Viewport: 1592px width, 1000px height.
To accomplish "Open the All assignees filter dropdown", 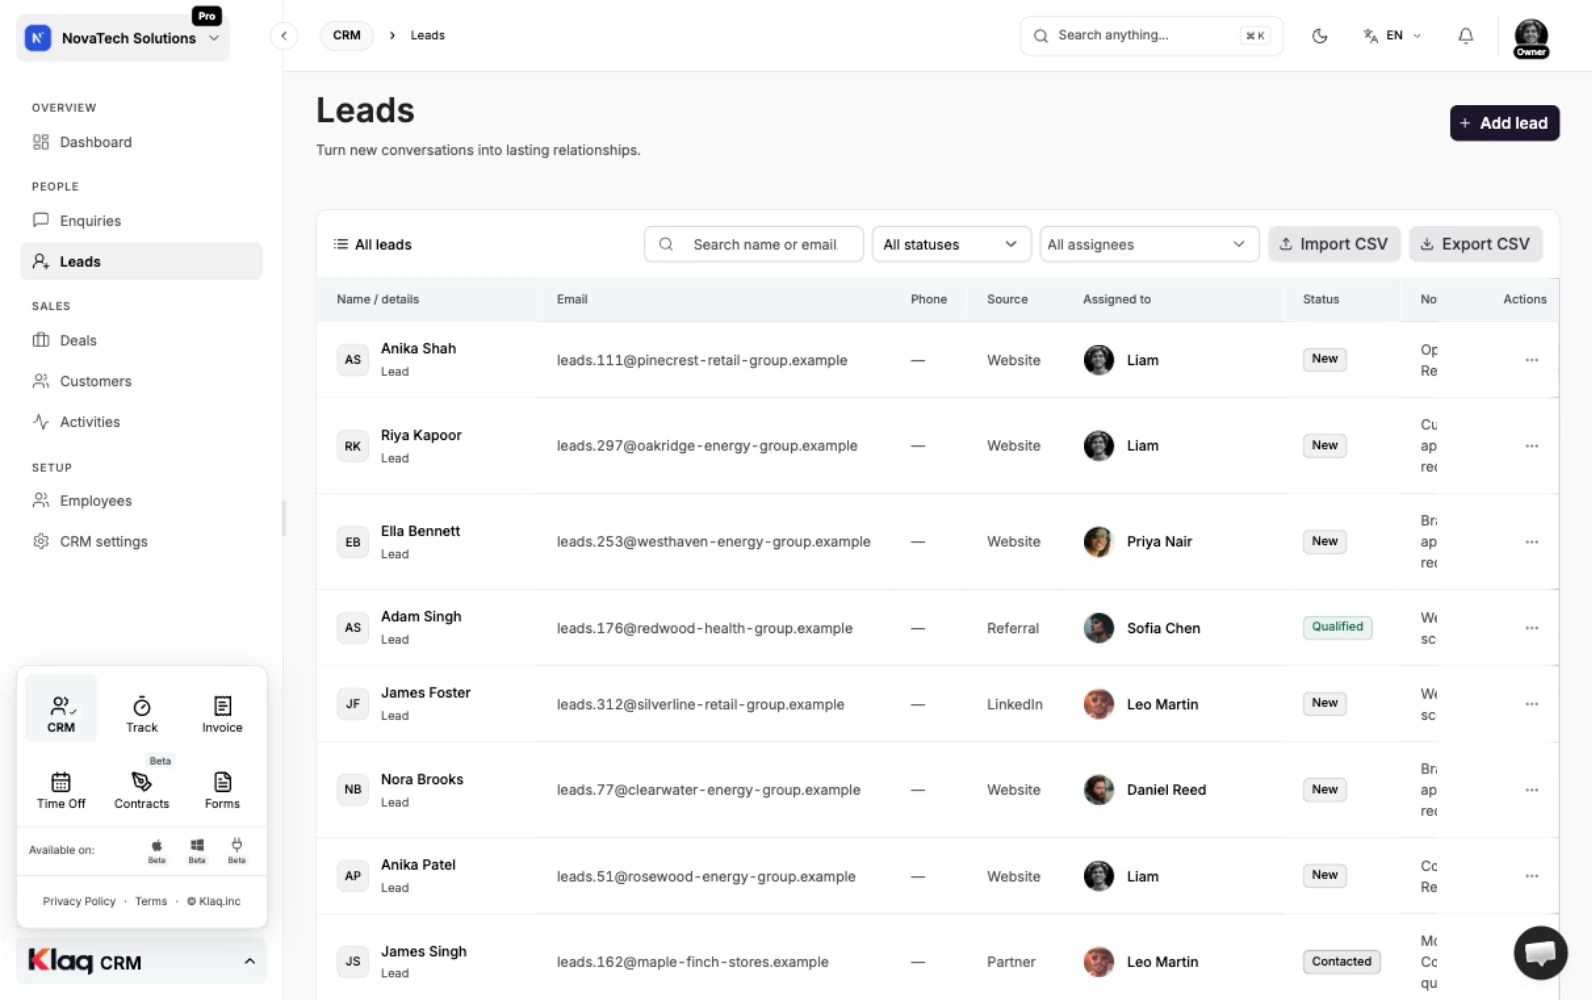I will point(1148,244).
